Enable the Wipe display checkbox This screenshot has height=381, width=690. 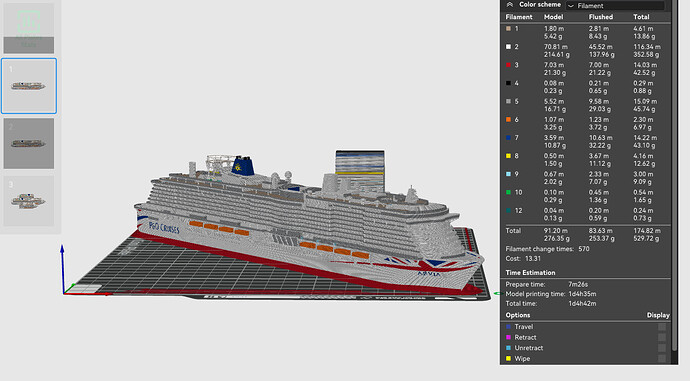(661, 359)
